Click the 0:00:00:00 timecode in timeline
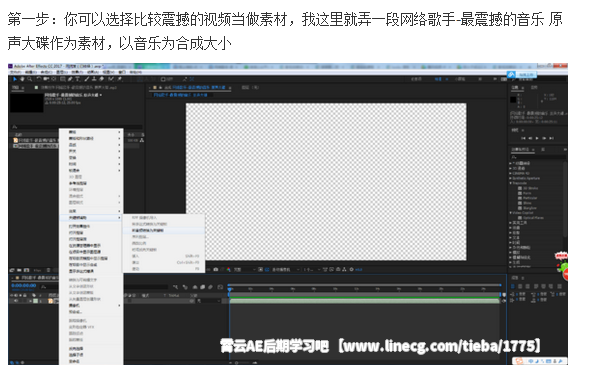 click(x=24, y=285)
